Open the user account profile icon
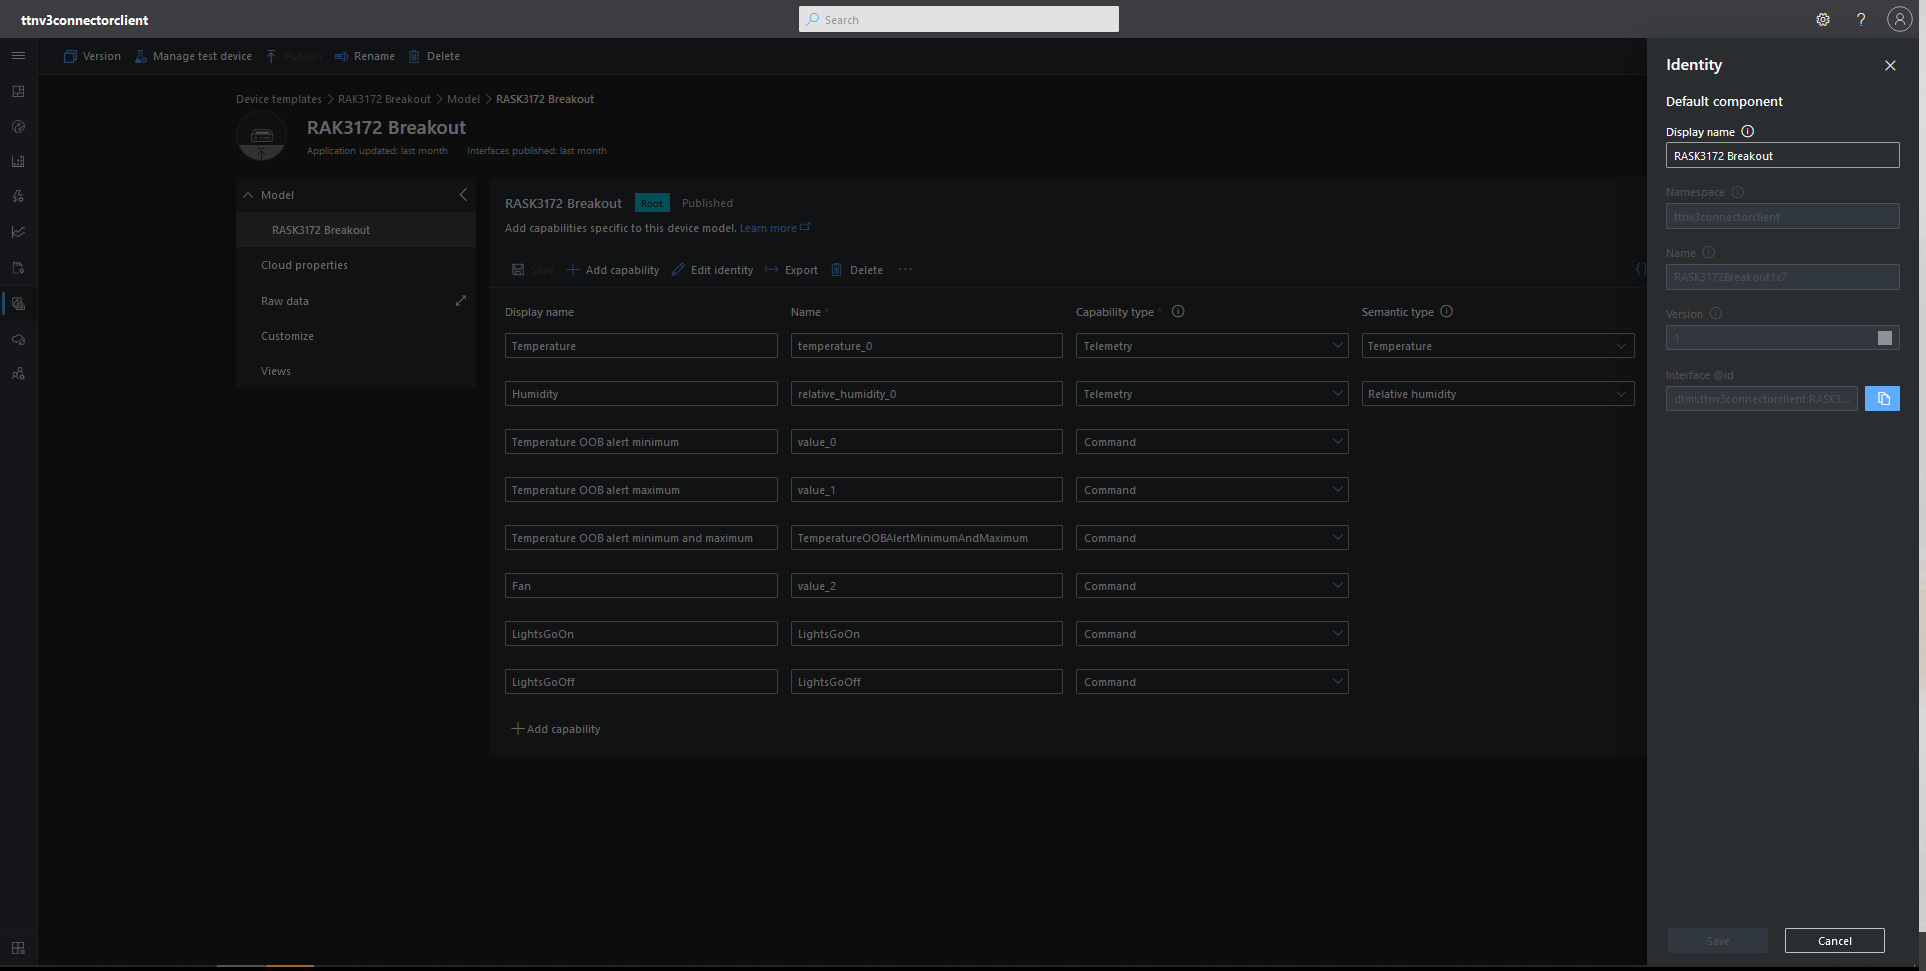This screenshot has width=1926, height=971. pos(1899,20)
